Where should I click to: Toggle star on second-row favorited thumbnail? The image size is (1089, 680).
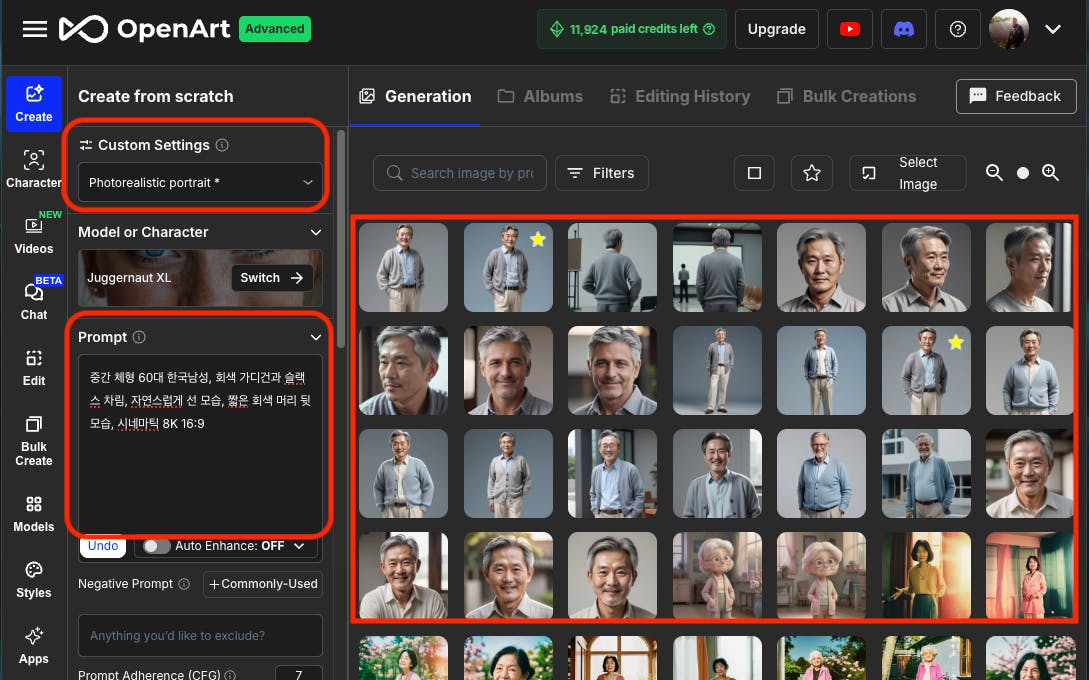point(956,342)
